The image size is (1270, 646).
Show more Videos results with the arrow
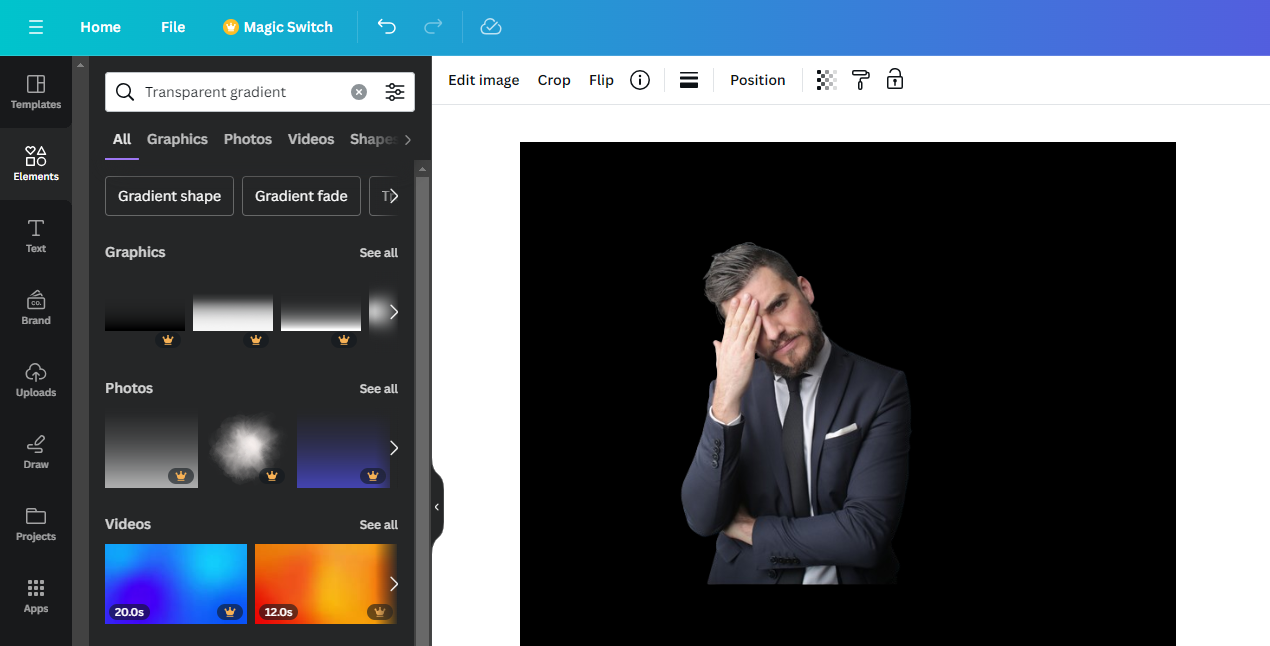(x=393, y=584)
